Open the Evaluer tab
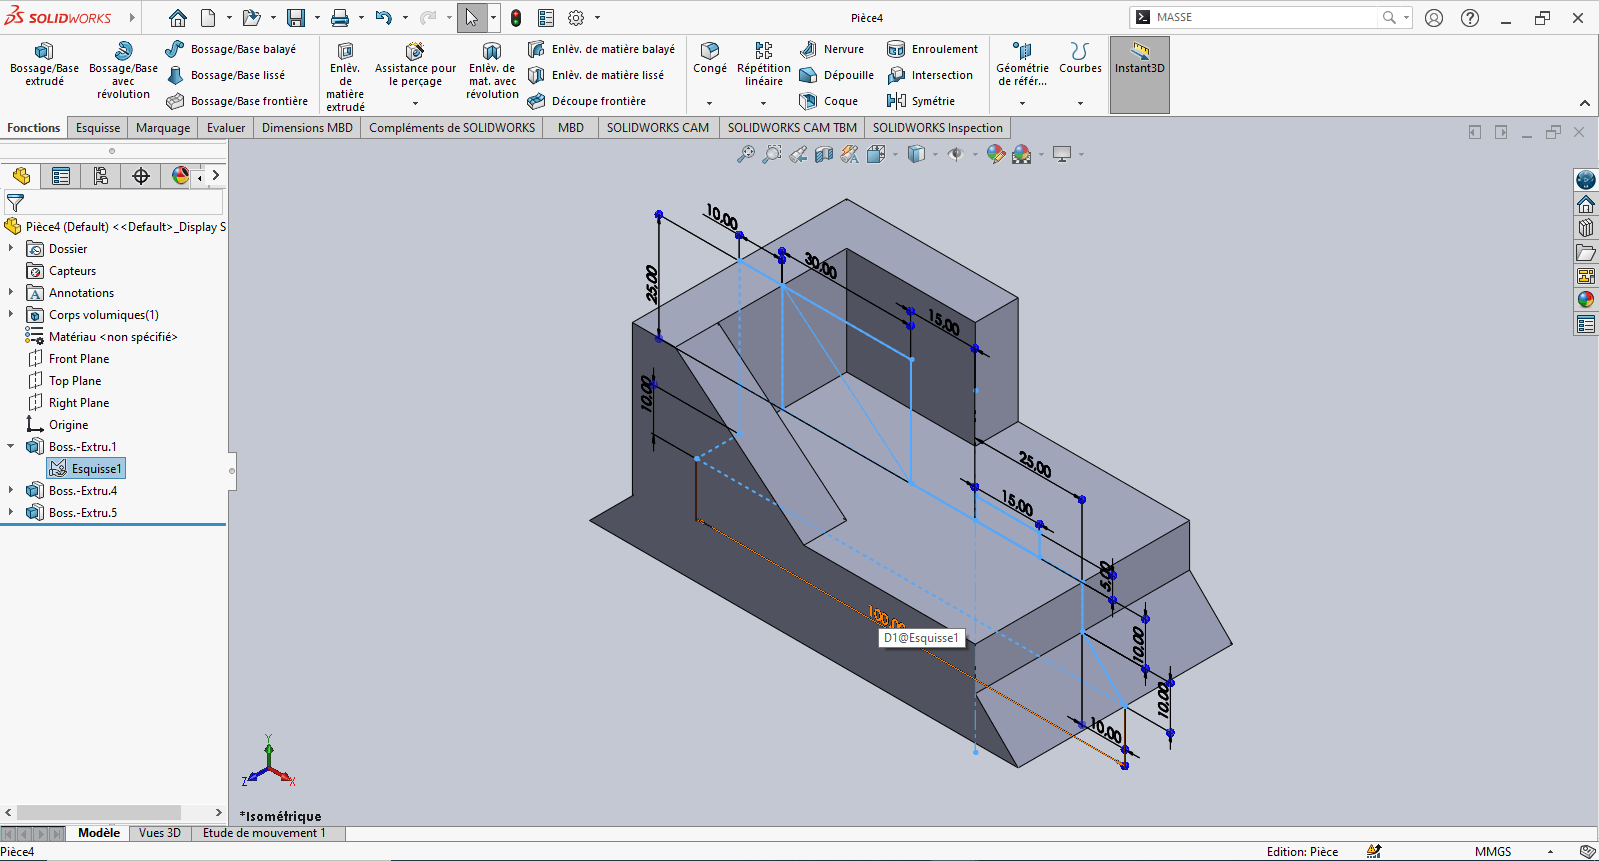 pyautogui.click(x=226, y=128)
